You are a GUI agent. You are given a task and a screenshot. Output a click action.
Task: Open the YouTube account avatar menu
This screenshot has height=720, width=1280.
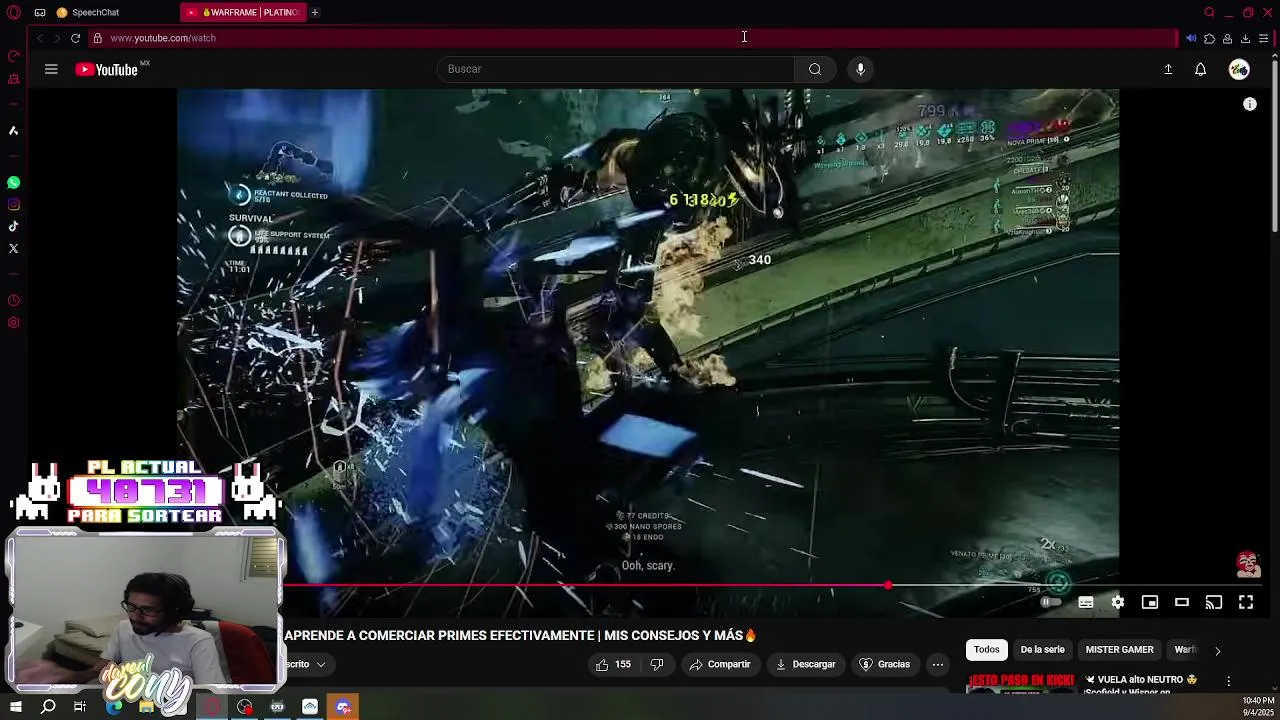click(x=1239, y=69)
